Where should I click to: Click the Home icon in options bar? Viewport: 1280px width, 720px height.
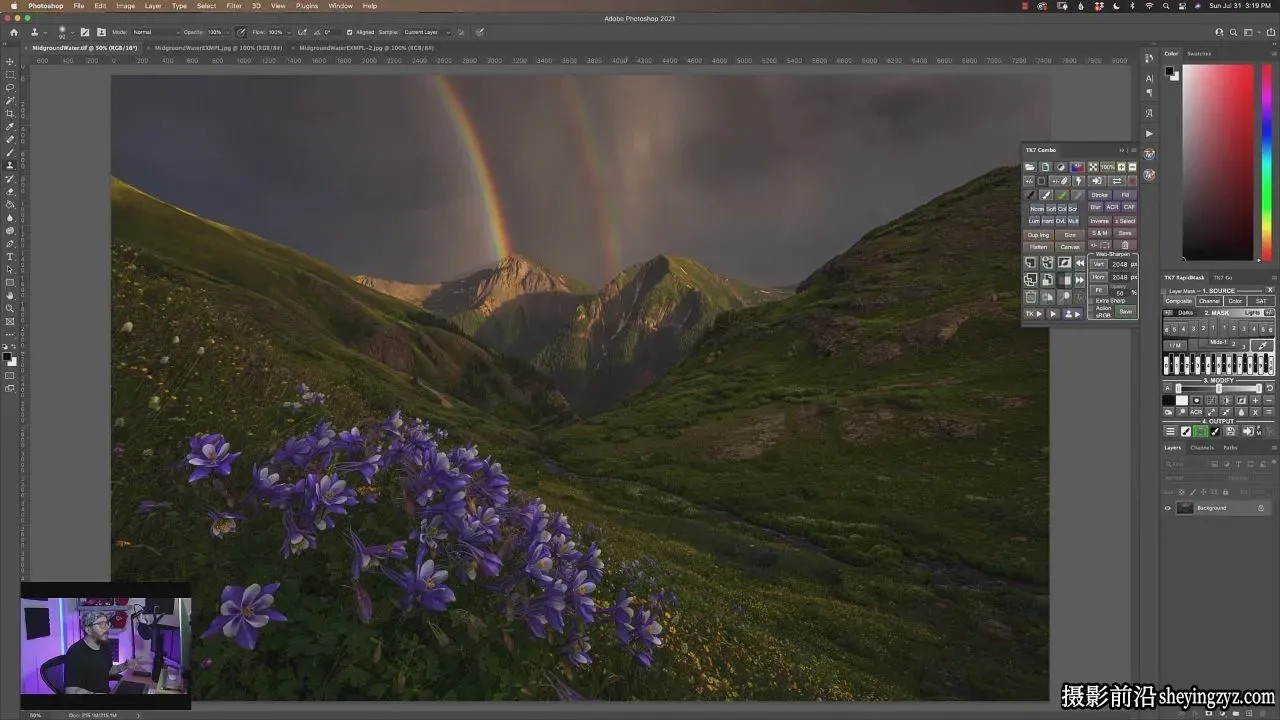click(x=13, y=32)
